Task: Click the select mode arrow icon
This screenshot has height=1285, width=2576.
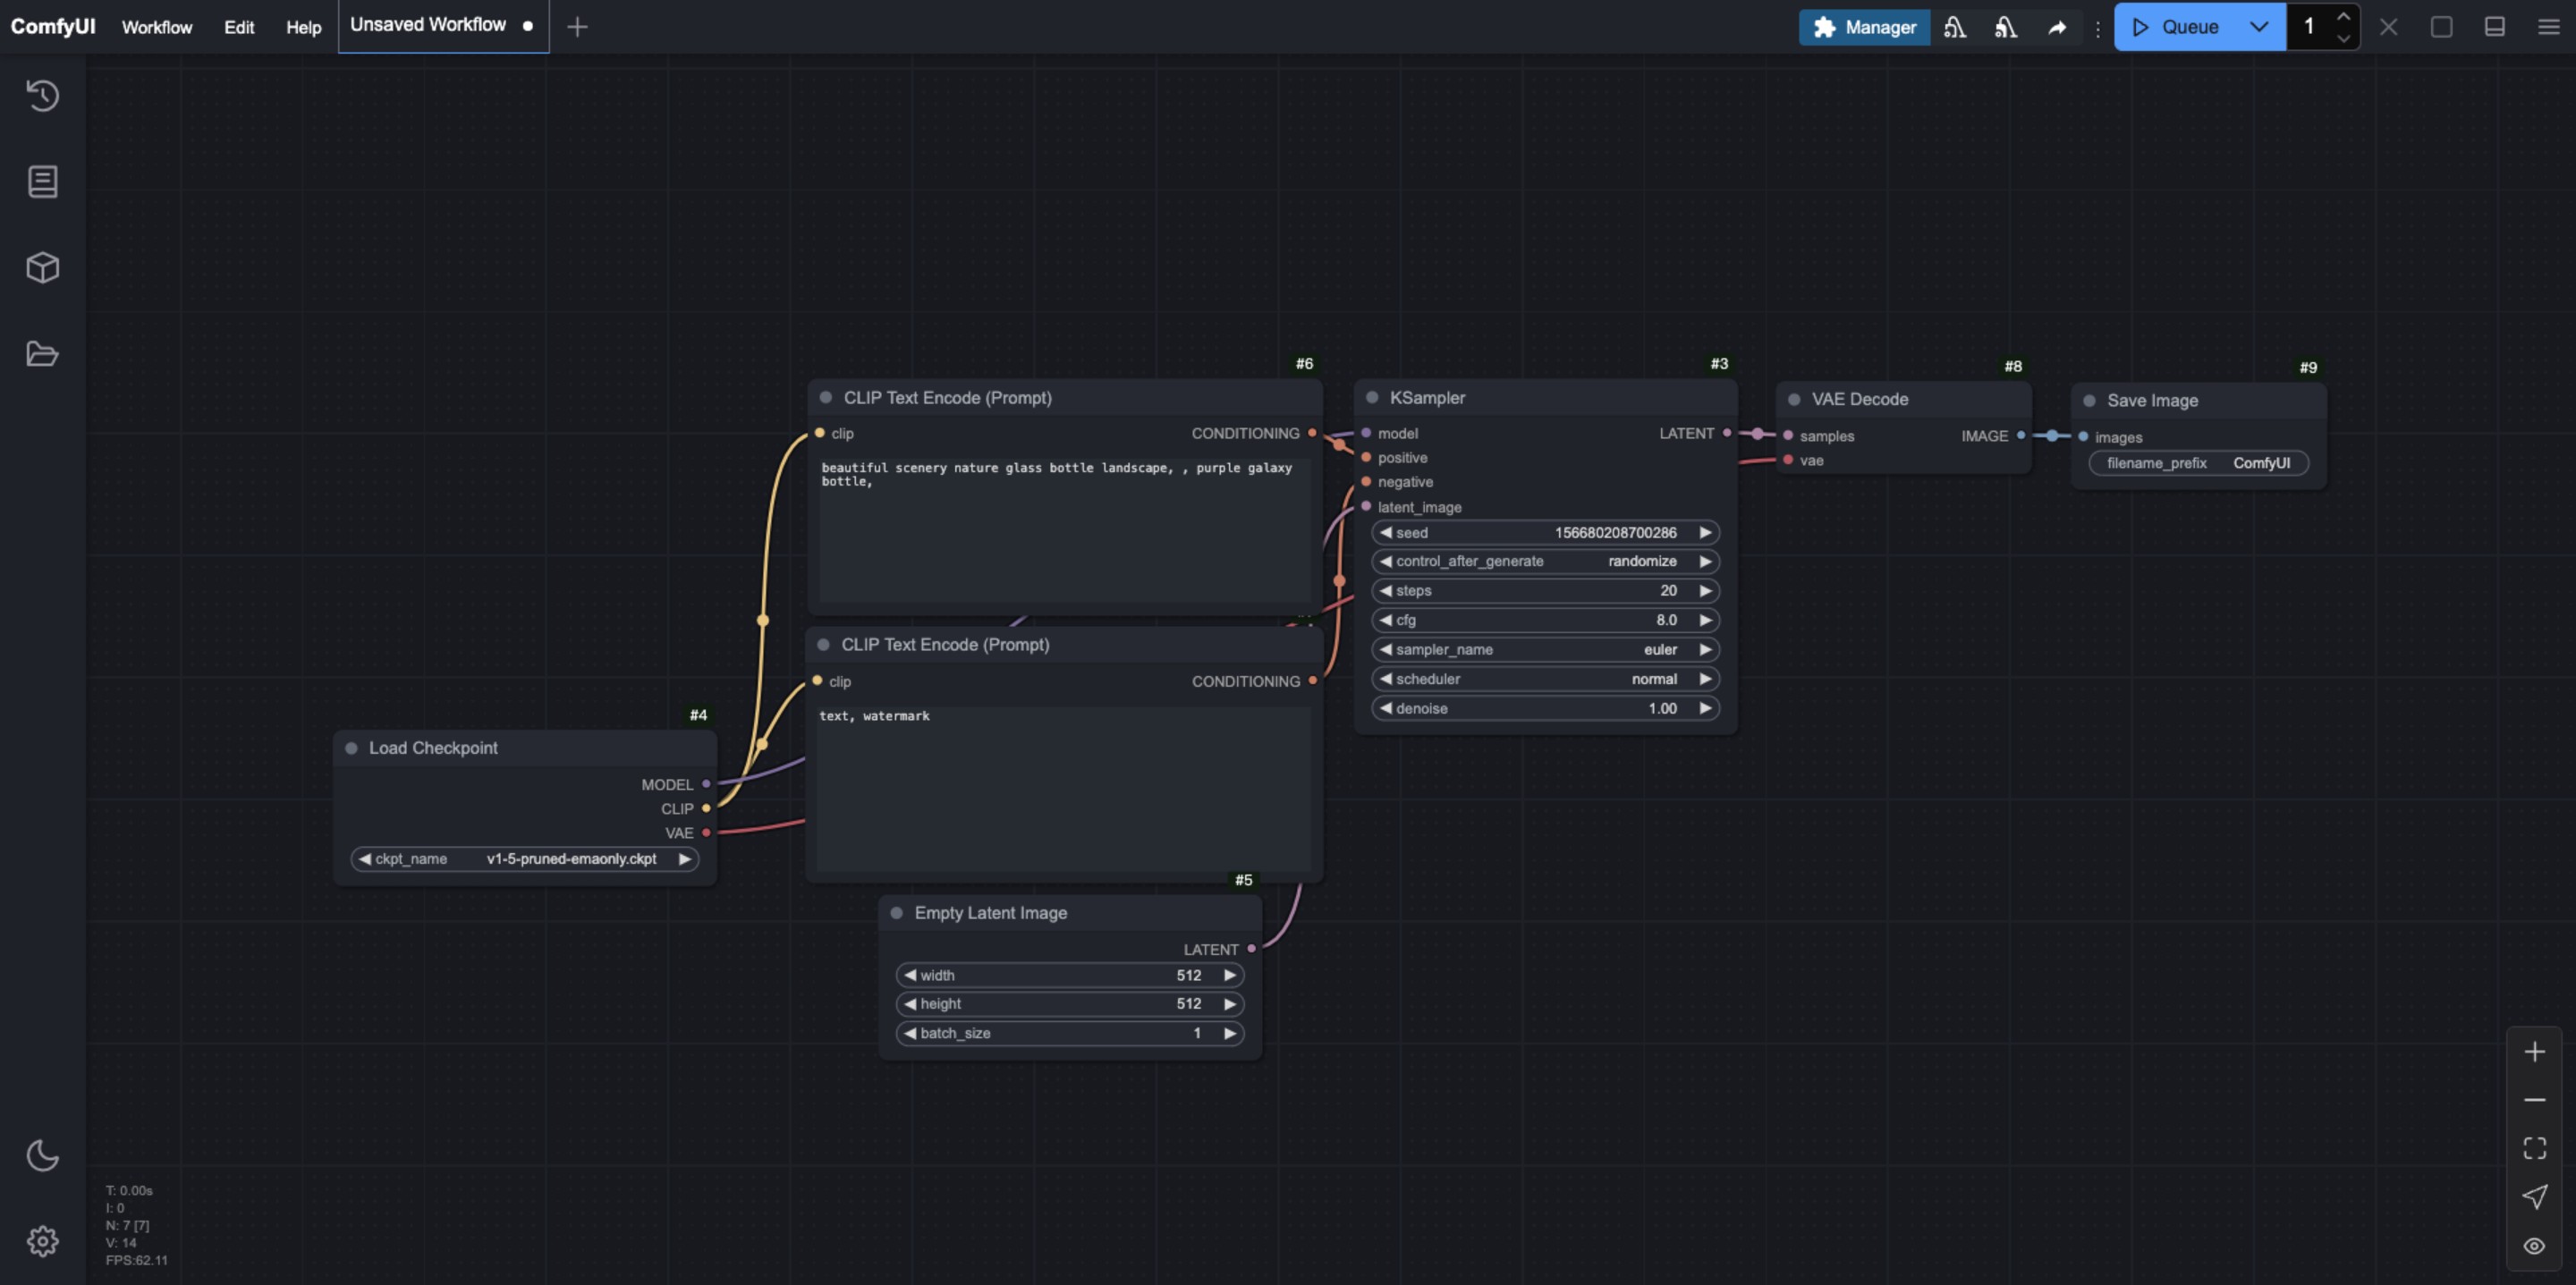Action: click(x=2534, y=1196)
